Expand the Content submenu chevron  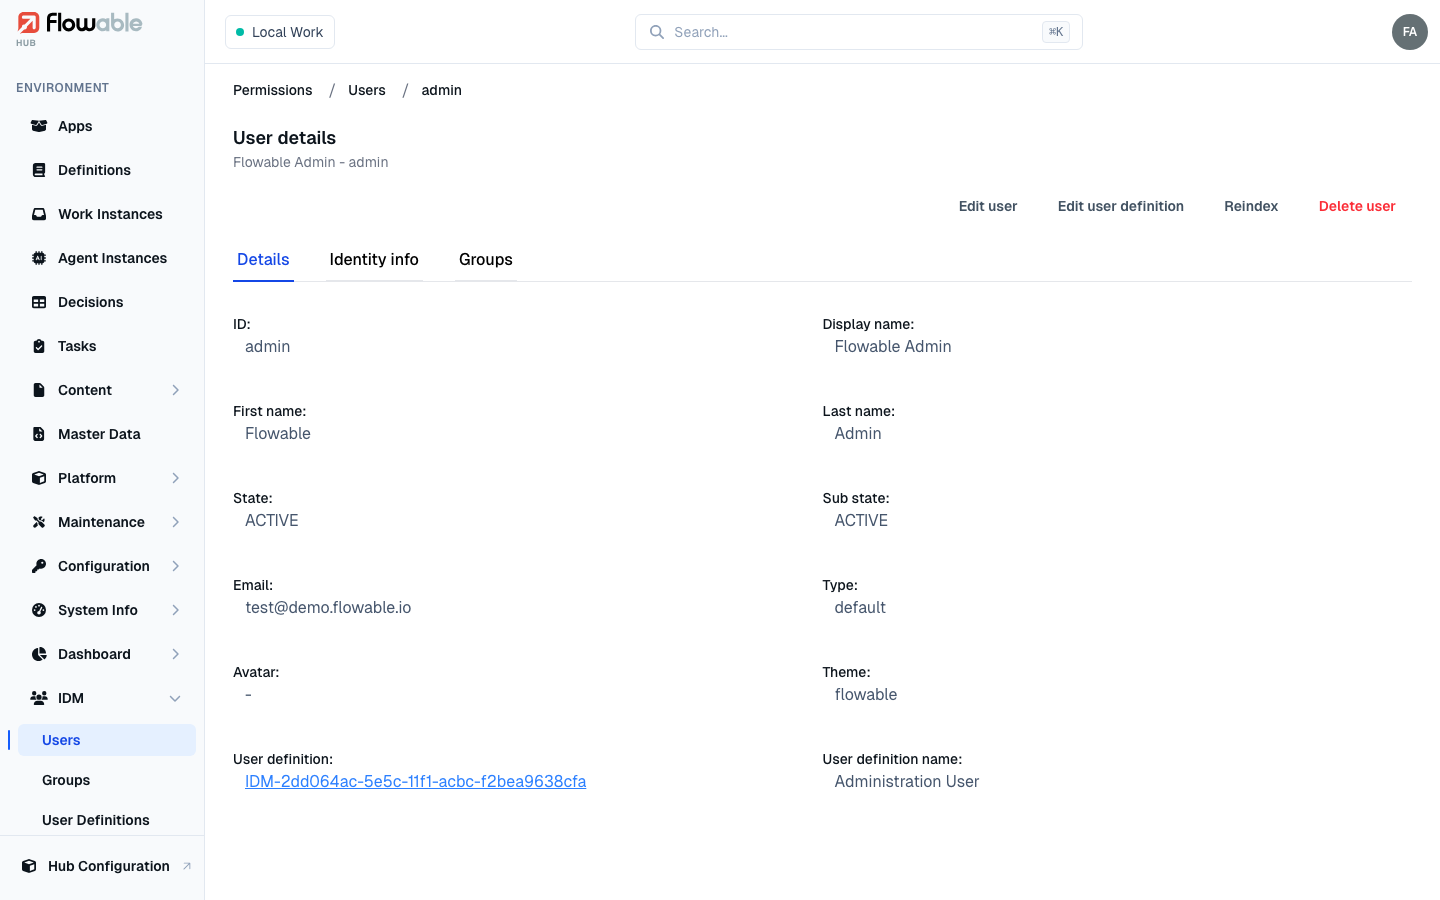[176, 390]
